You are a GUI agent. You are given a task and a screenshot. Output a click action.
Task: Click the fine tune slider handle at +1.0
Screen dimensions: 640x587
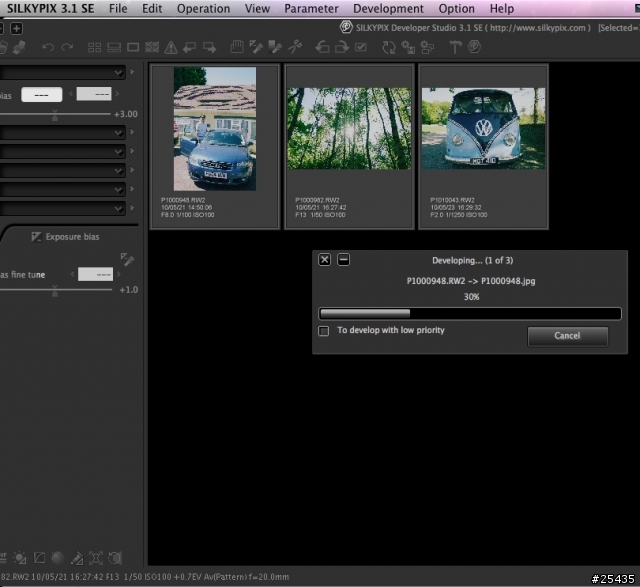pos(55,291)
